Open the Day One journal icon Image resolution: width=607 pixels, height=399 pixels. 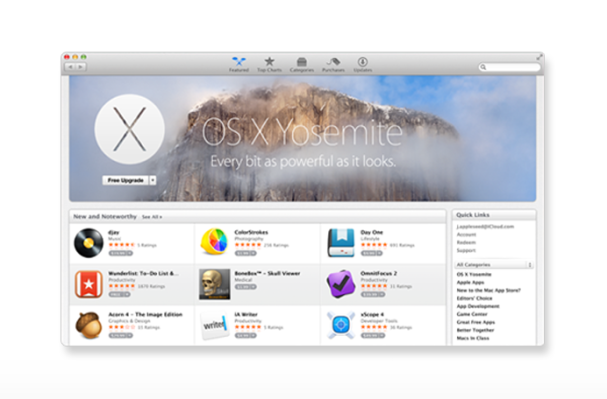point(341,243)
